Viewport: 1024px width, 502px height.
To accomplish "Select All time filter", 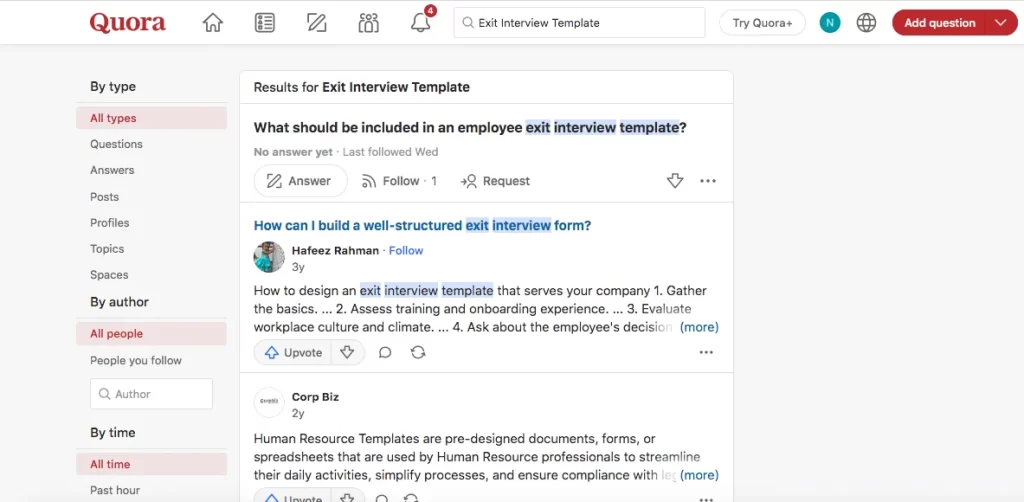I will coord(152,464).
